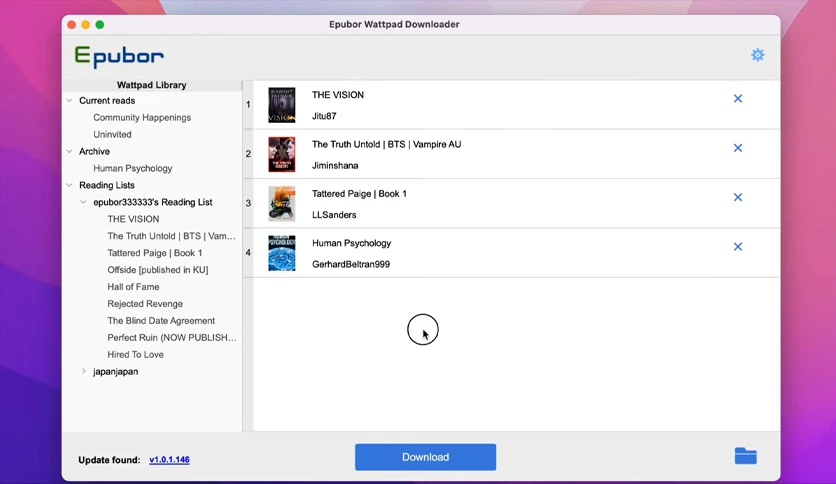Maximize window with green button
The width and height of the screenshot is (836, 484).
click(x=100, y=25)
